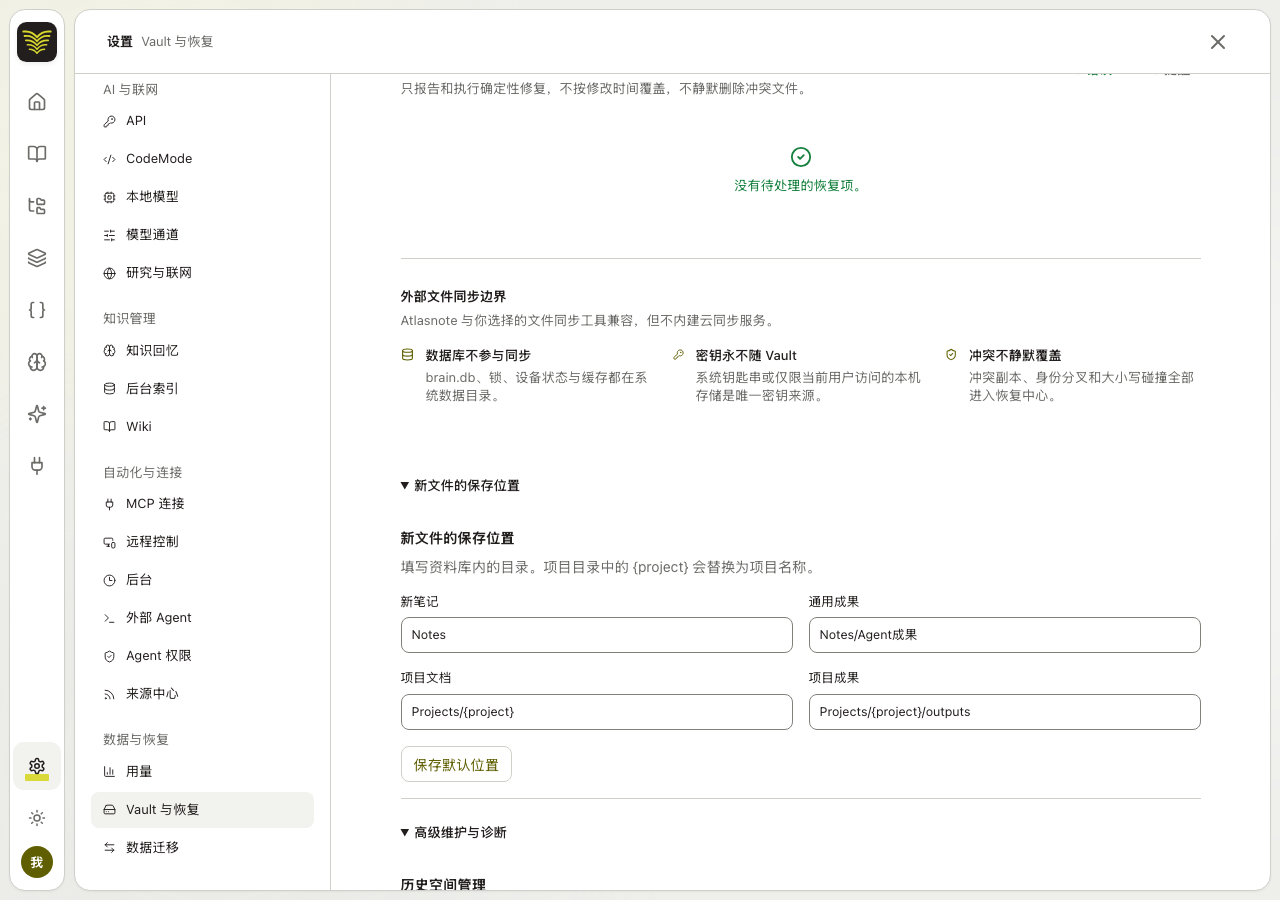Click the 模型通道 sliders icon
1280x900 pixels.
110,235
